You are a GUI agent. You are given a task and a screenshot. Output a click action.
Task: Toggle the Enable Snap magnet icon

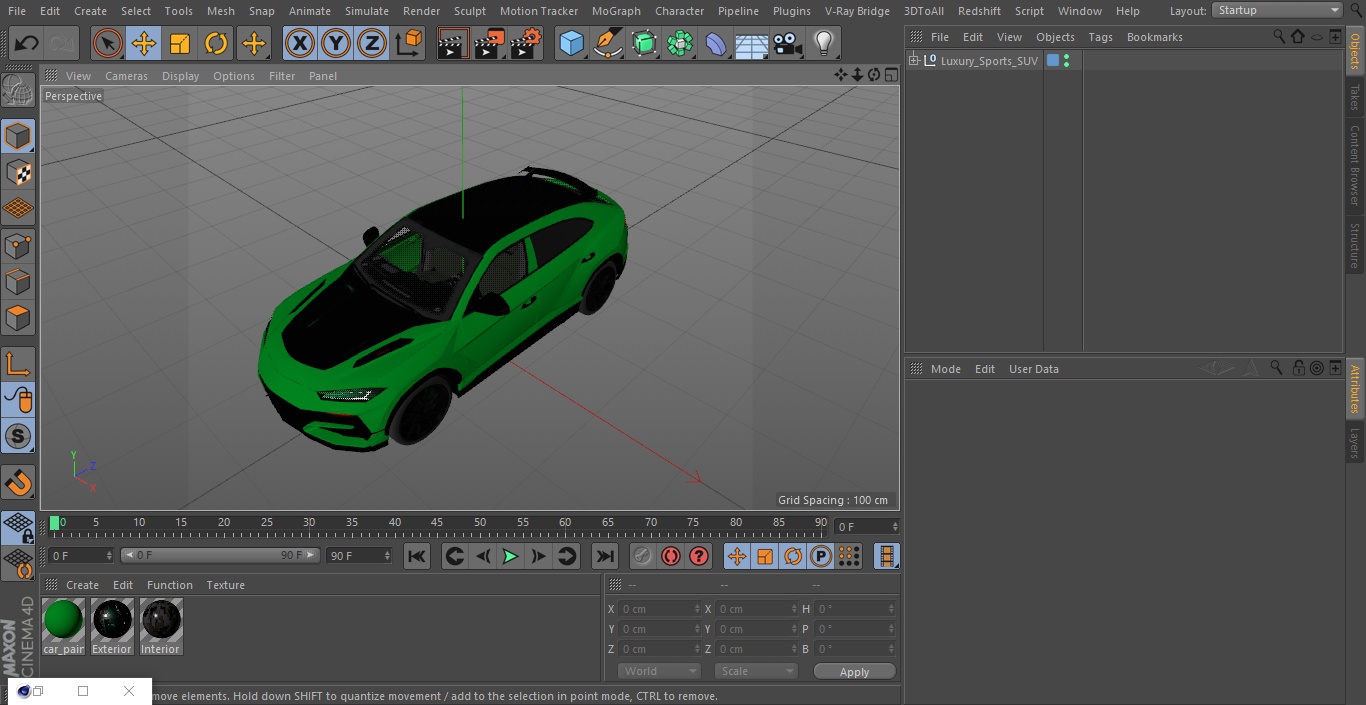(x=18, y=482)
